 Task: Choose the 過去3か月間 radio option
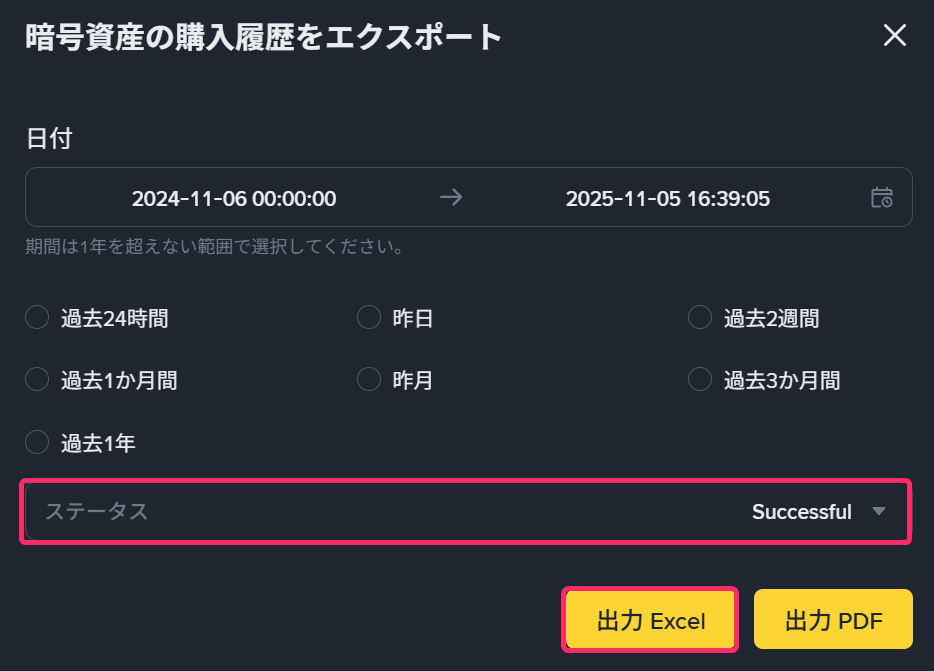coord(701,380)
